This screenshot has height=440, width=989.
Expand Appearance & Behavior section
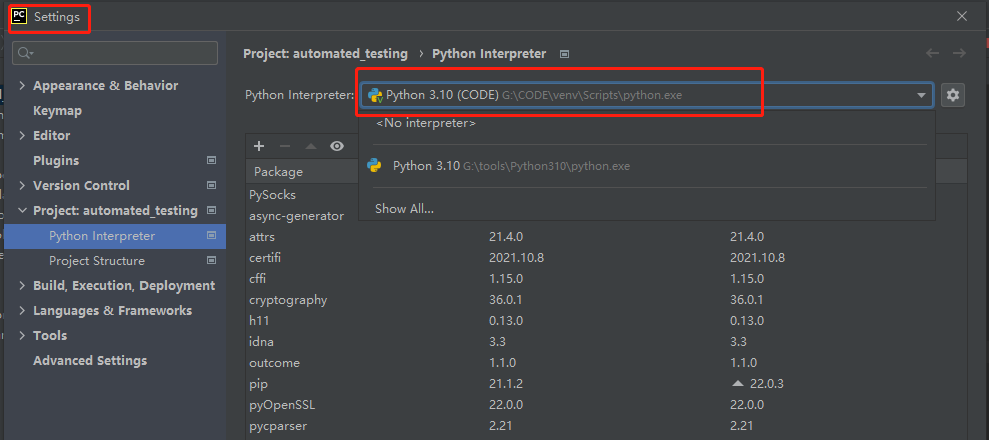click(x=22, y=86)
